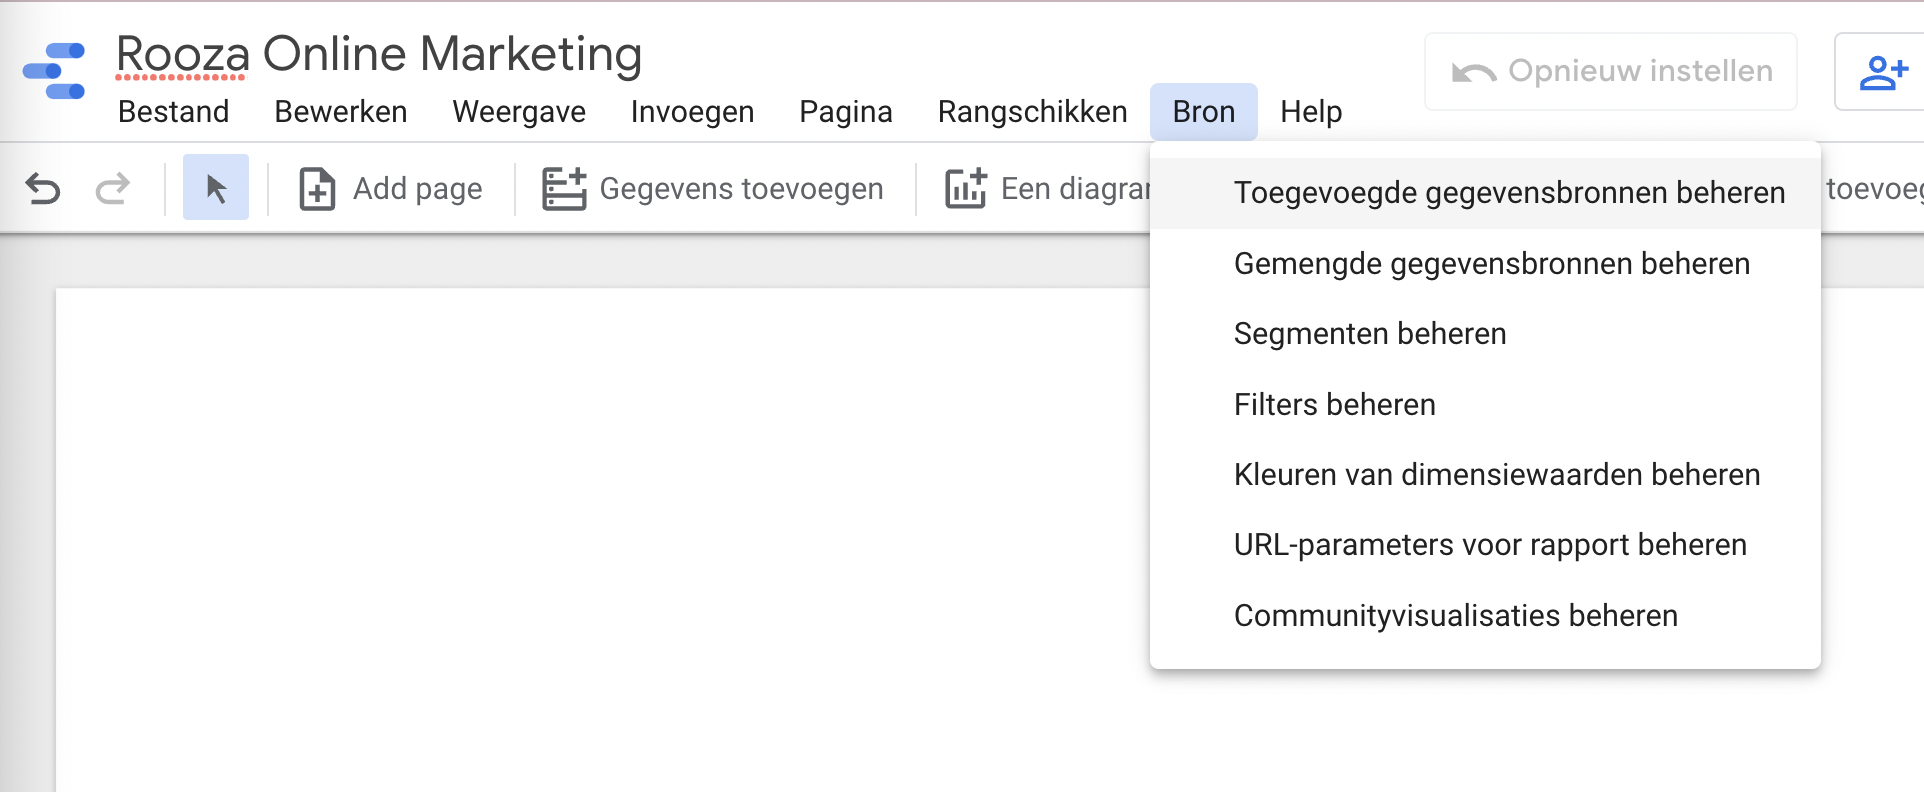
Task: Click the Add page icon
Action: click(x=317, y=188)
